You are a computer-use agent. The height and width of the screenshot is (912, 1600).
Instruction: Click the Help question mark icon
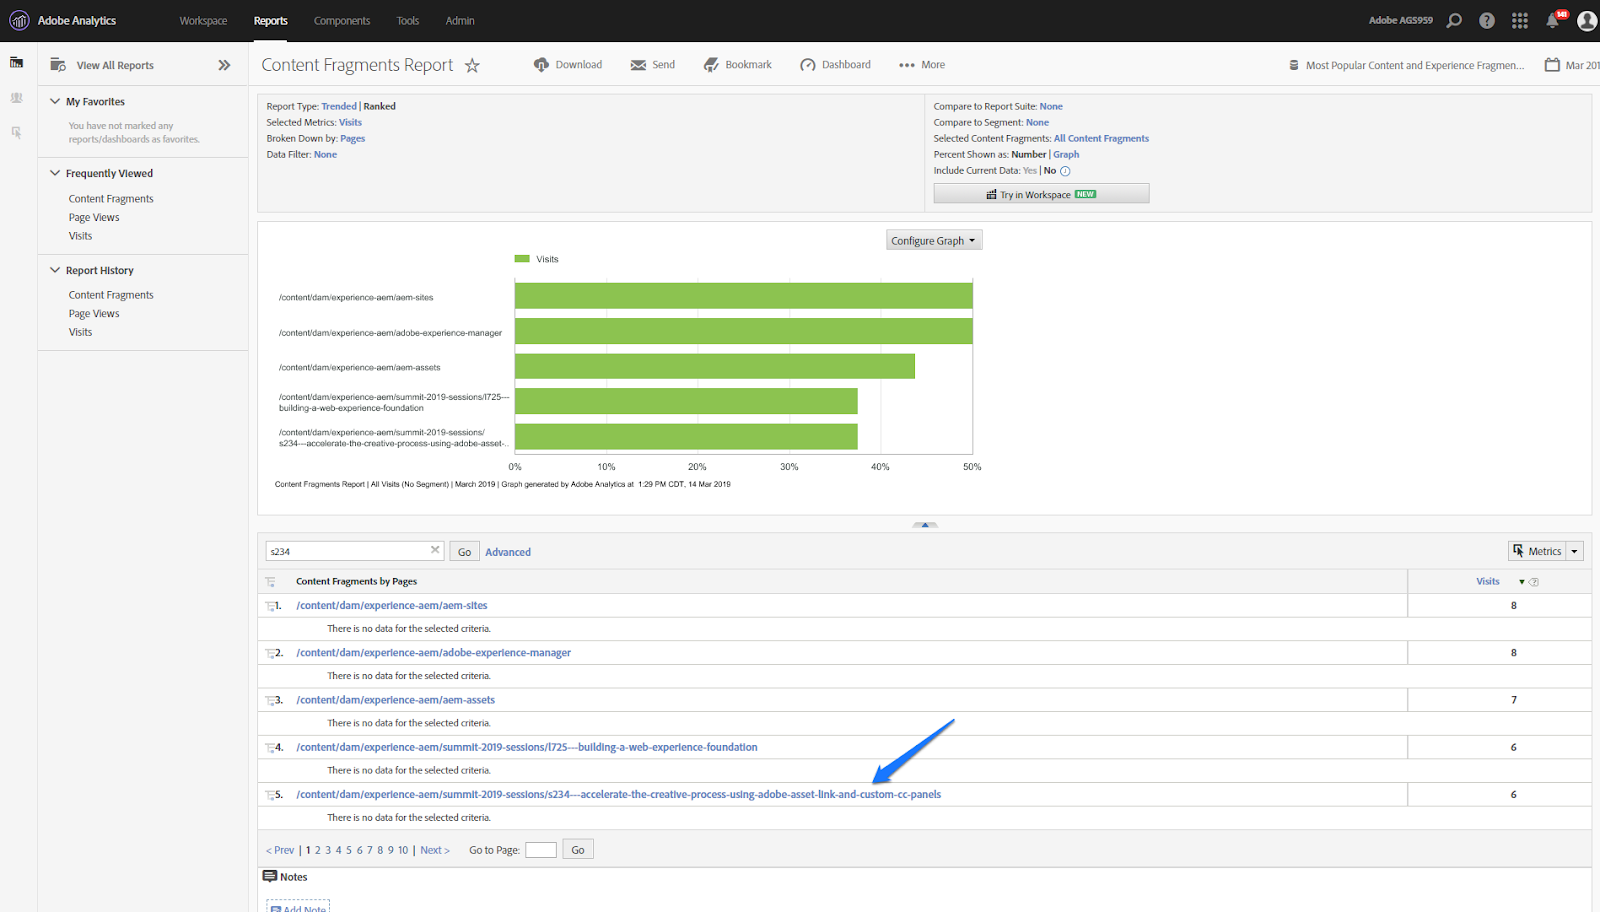[x=1486, y=19]
